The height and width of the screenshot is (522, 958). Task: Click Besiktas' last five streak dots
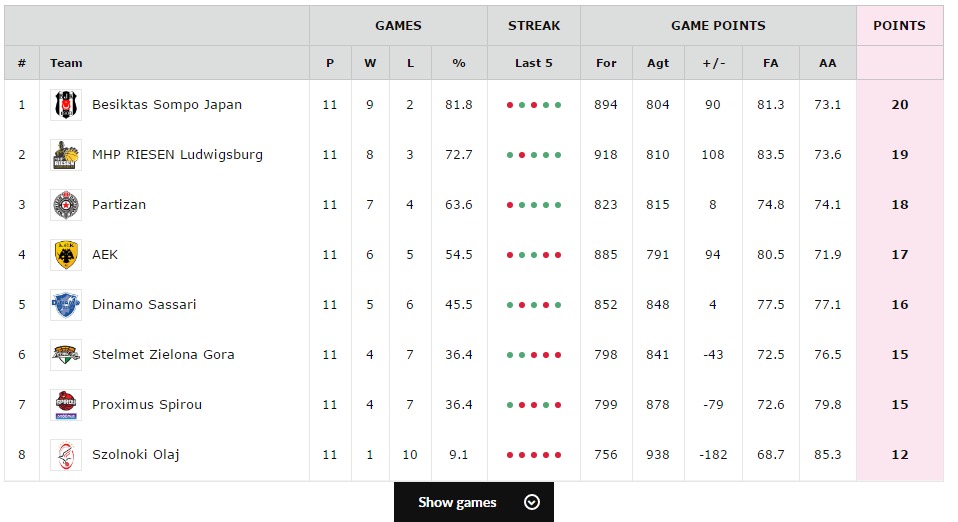click(x=534, y=105)
